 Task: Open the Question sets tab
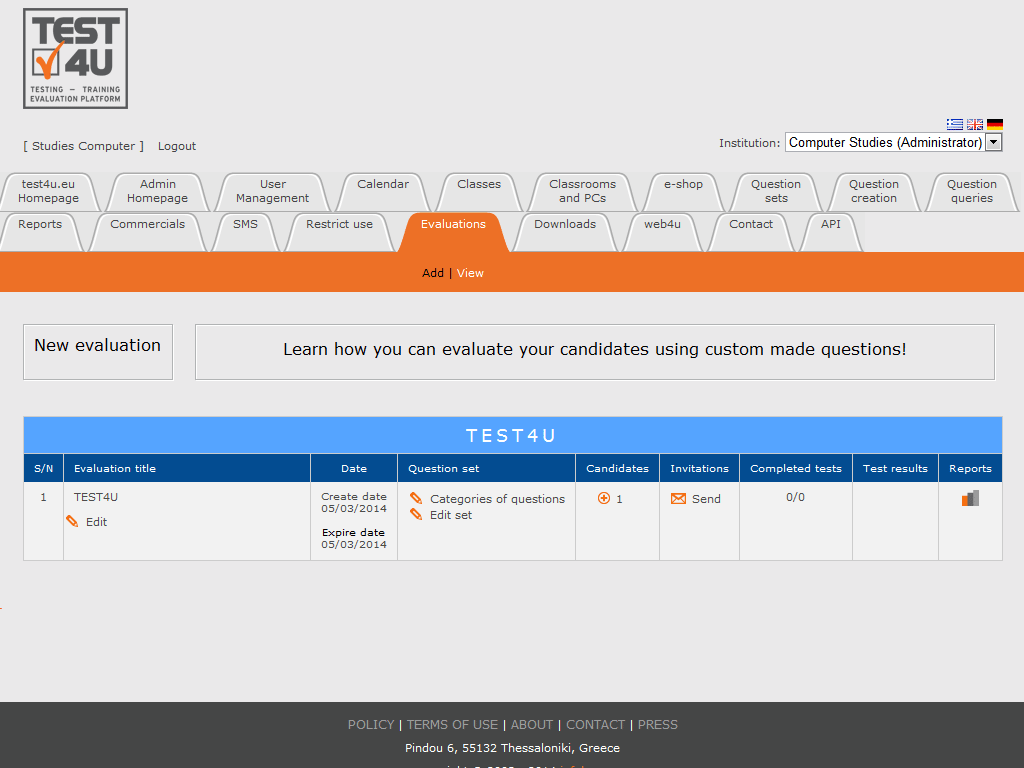click(x=776, y=191)
